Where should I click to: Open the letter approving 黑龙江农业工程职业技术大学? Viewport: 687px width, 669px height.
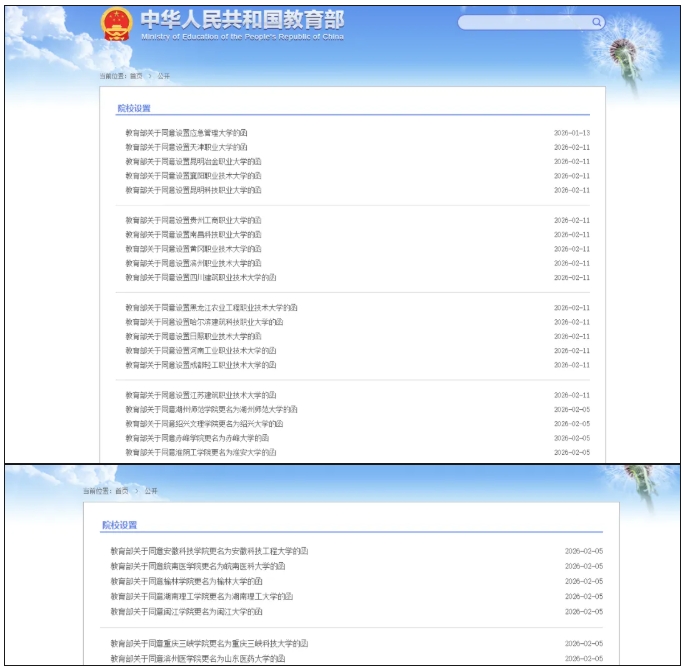(x=211, y=308)
